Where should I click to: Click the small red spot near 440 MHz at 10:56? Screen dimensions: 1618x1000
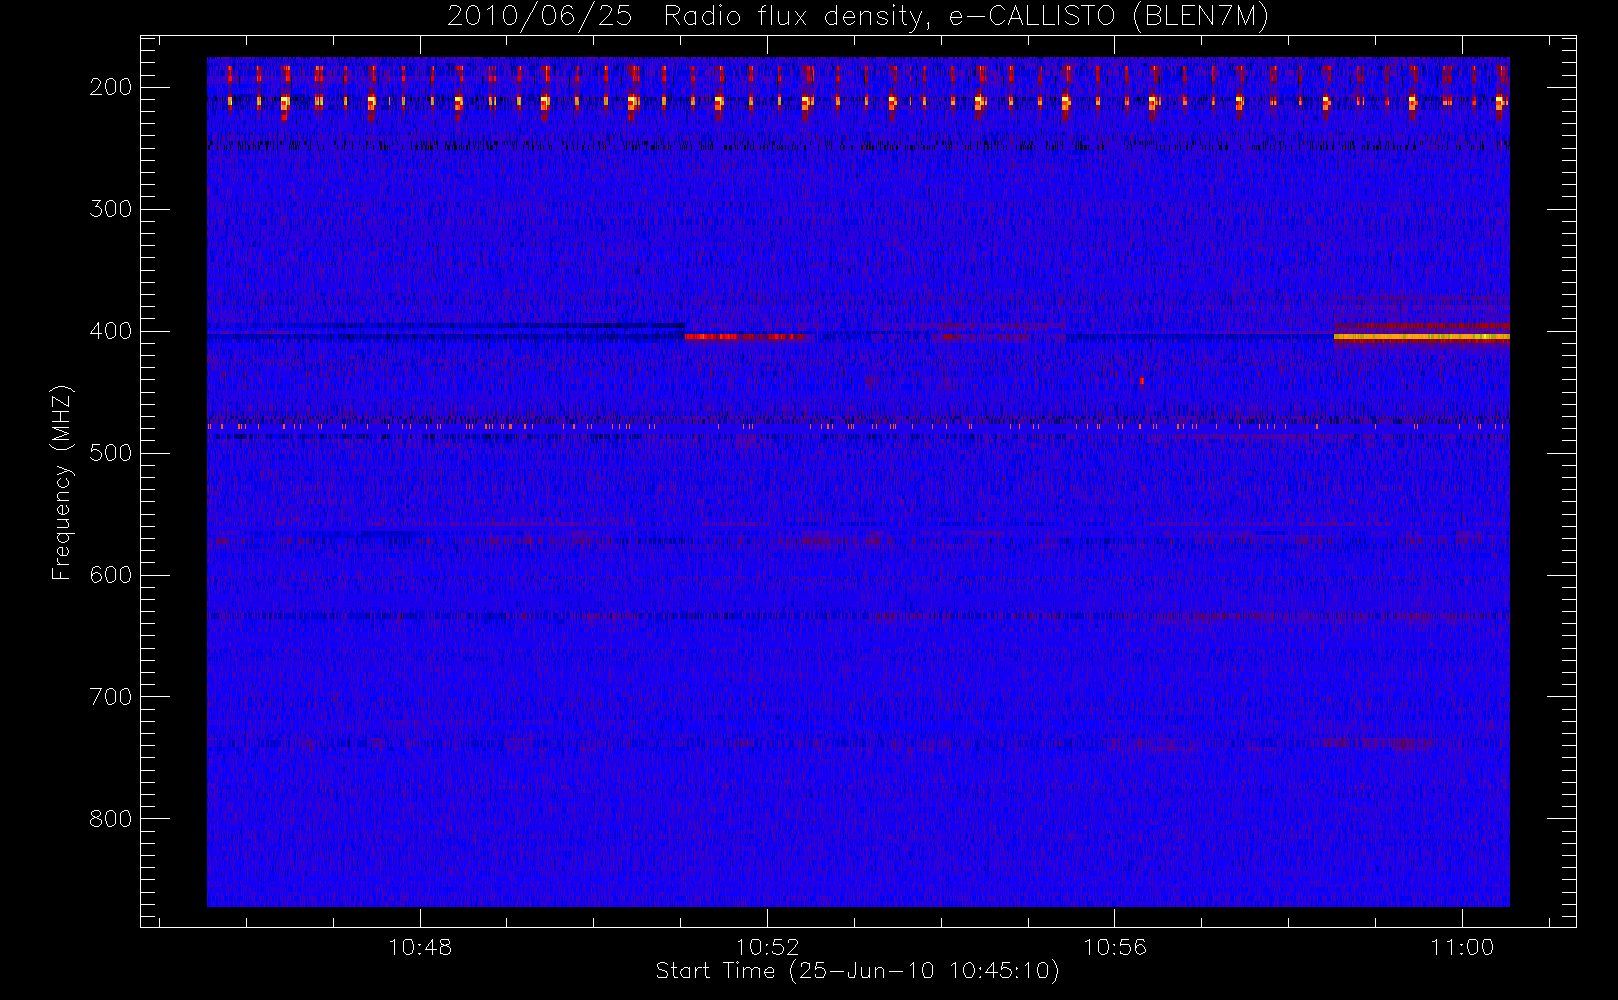[1141, 380]
